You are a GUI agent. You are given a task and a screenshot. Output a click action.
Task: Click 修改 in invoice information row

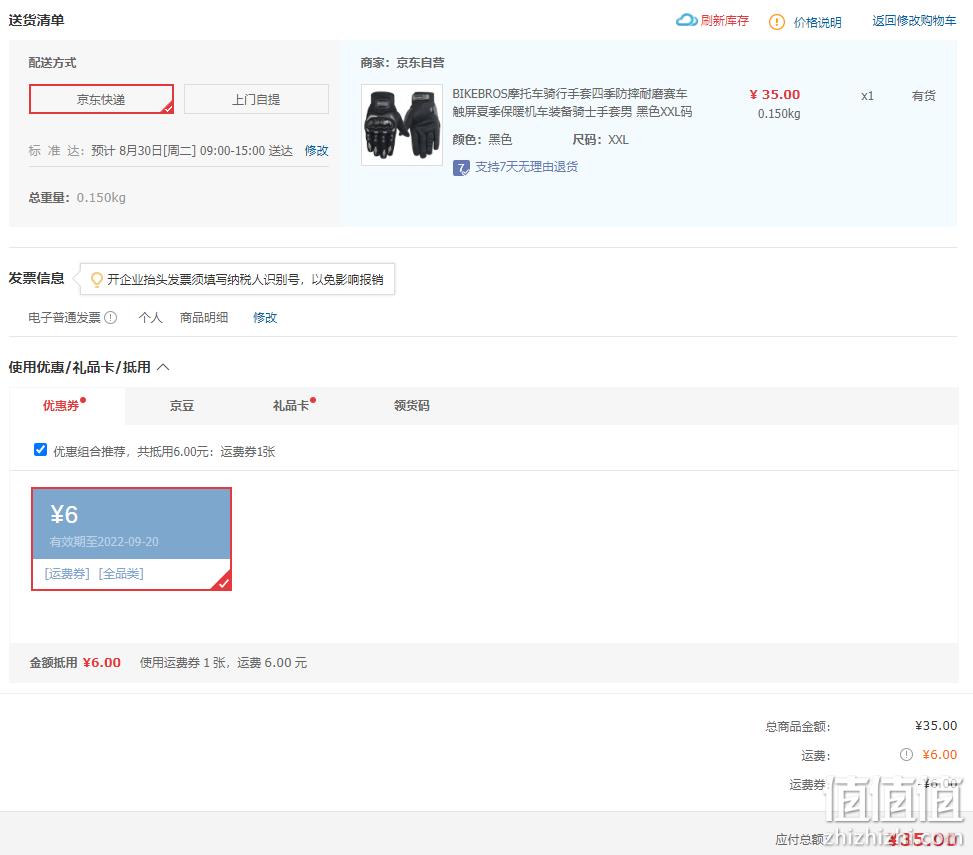click(x=265, y=318)
